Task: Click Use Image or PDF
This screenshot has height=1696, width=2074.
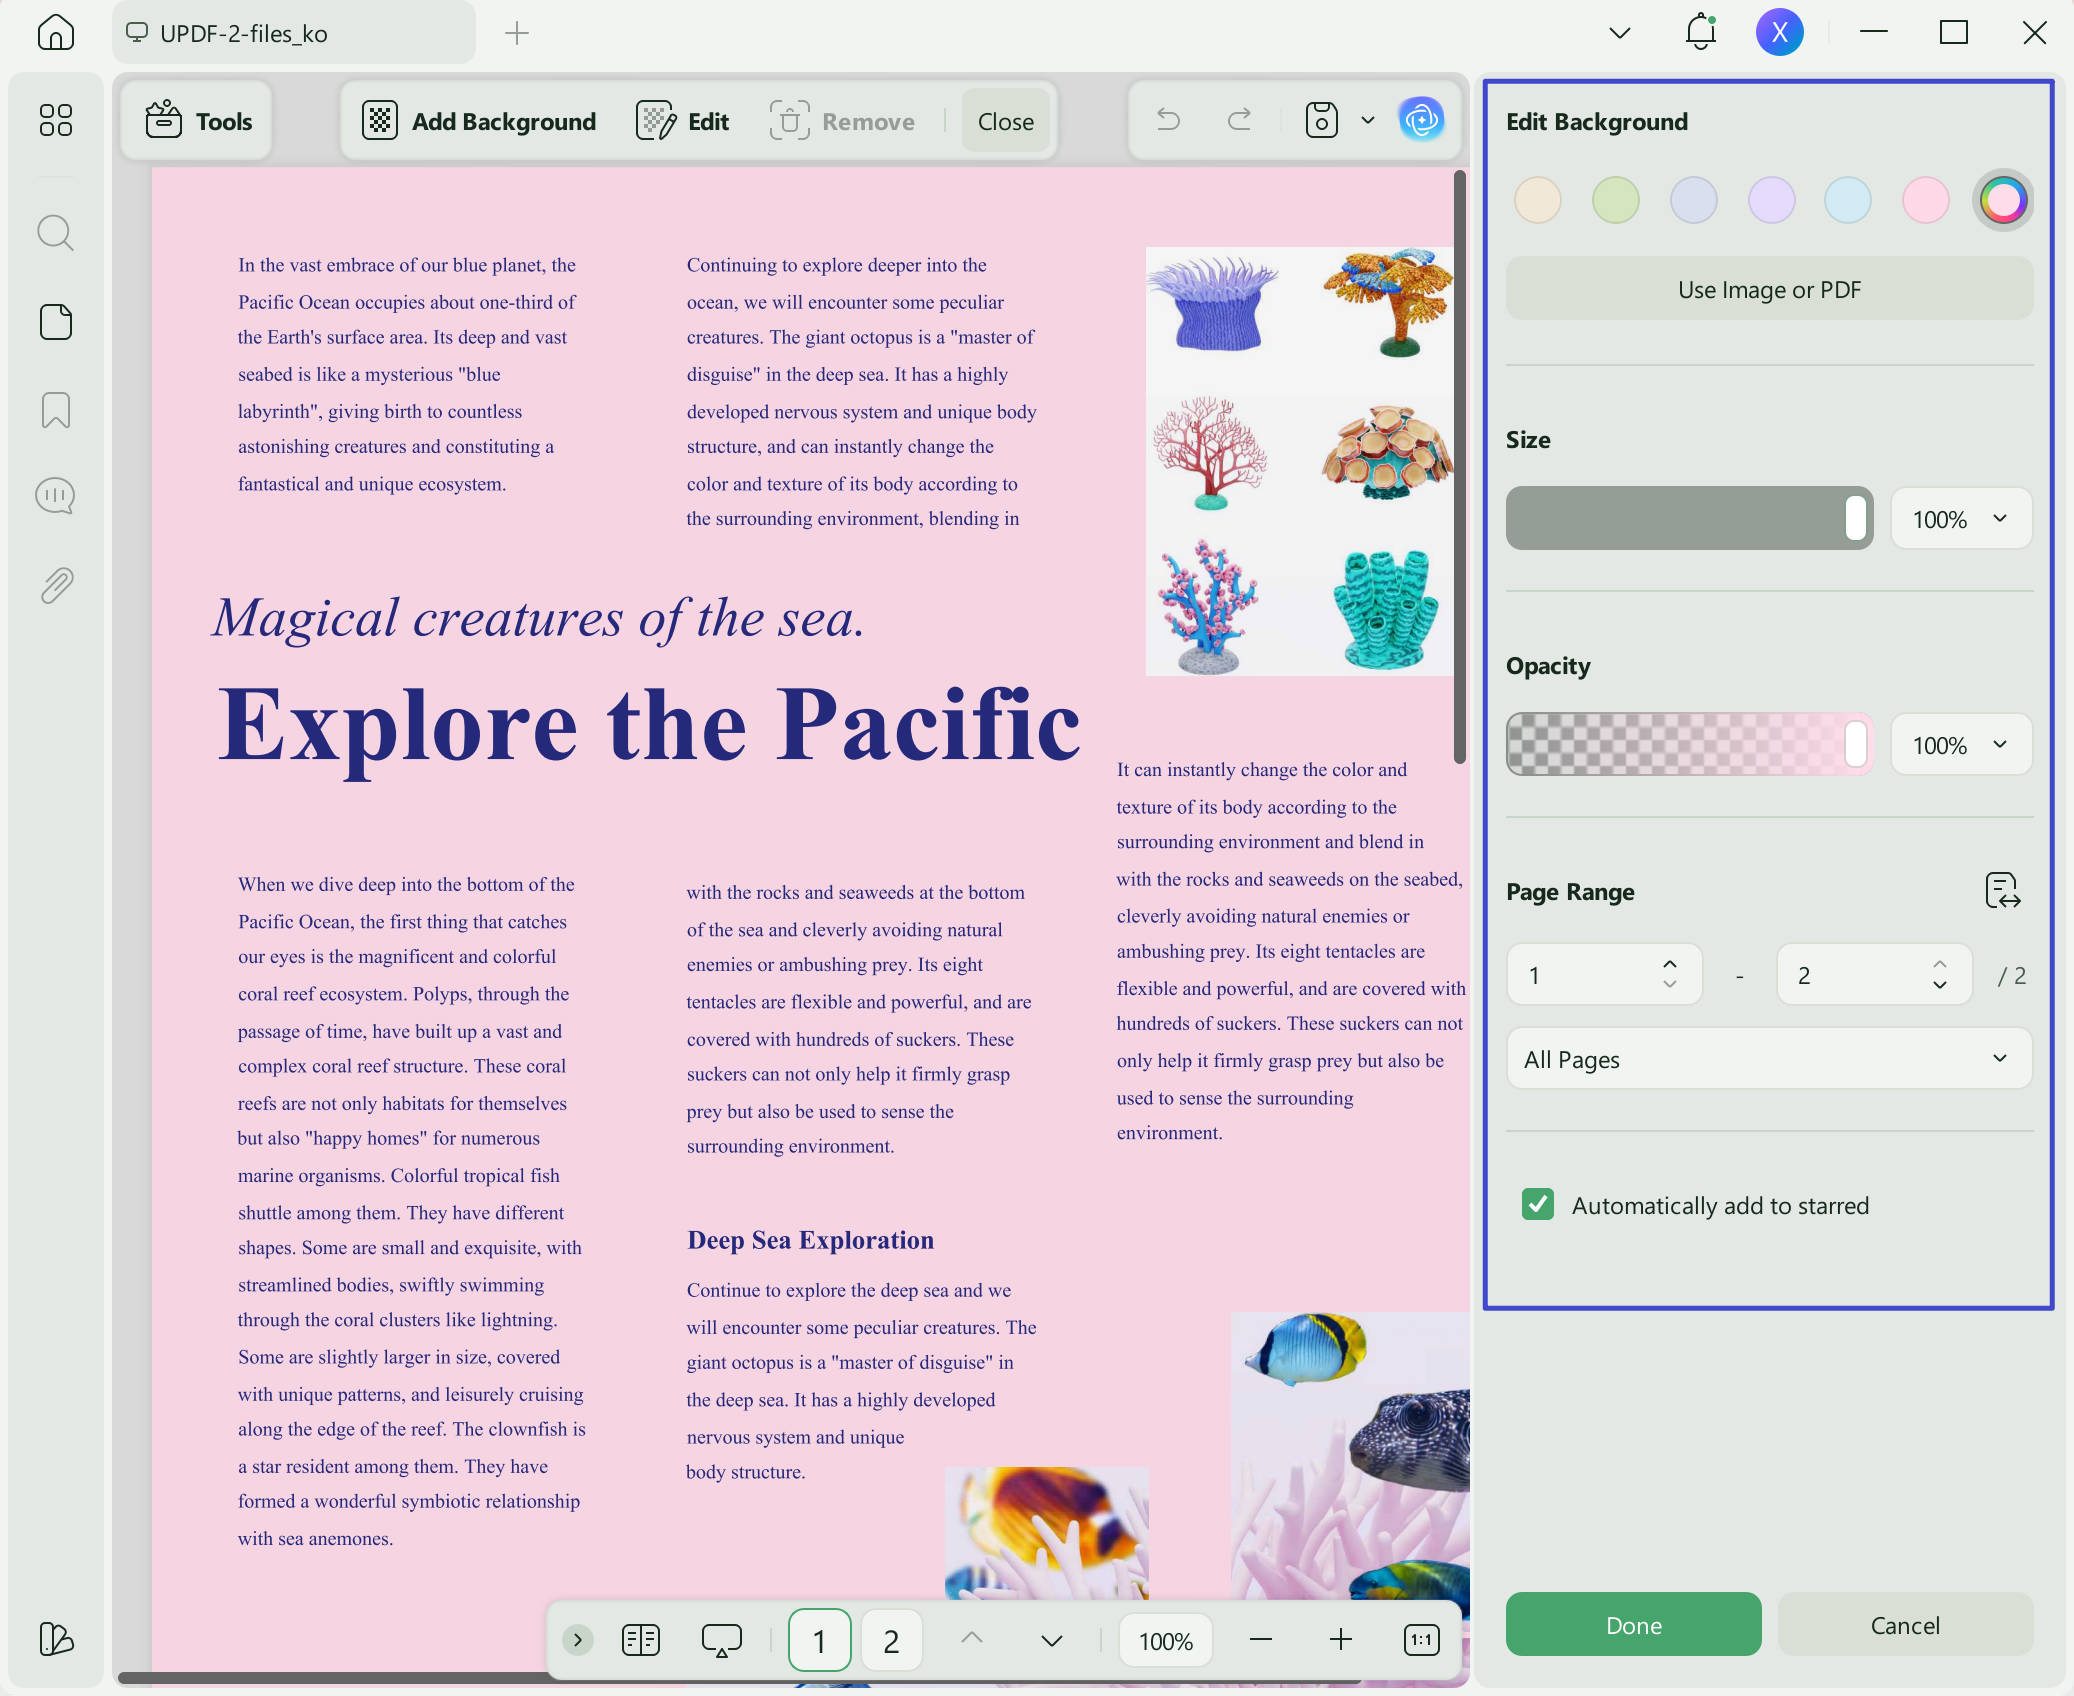Action: [1769, 289]
